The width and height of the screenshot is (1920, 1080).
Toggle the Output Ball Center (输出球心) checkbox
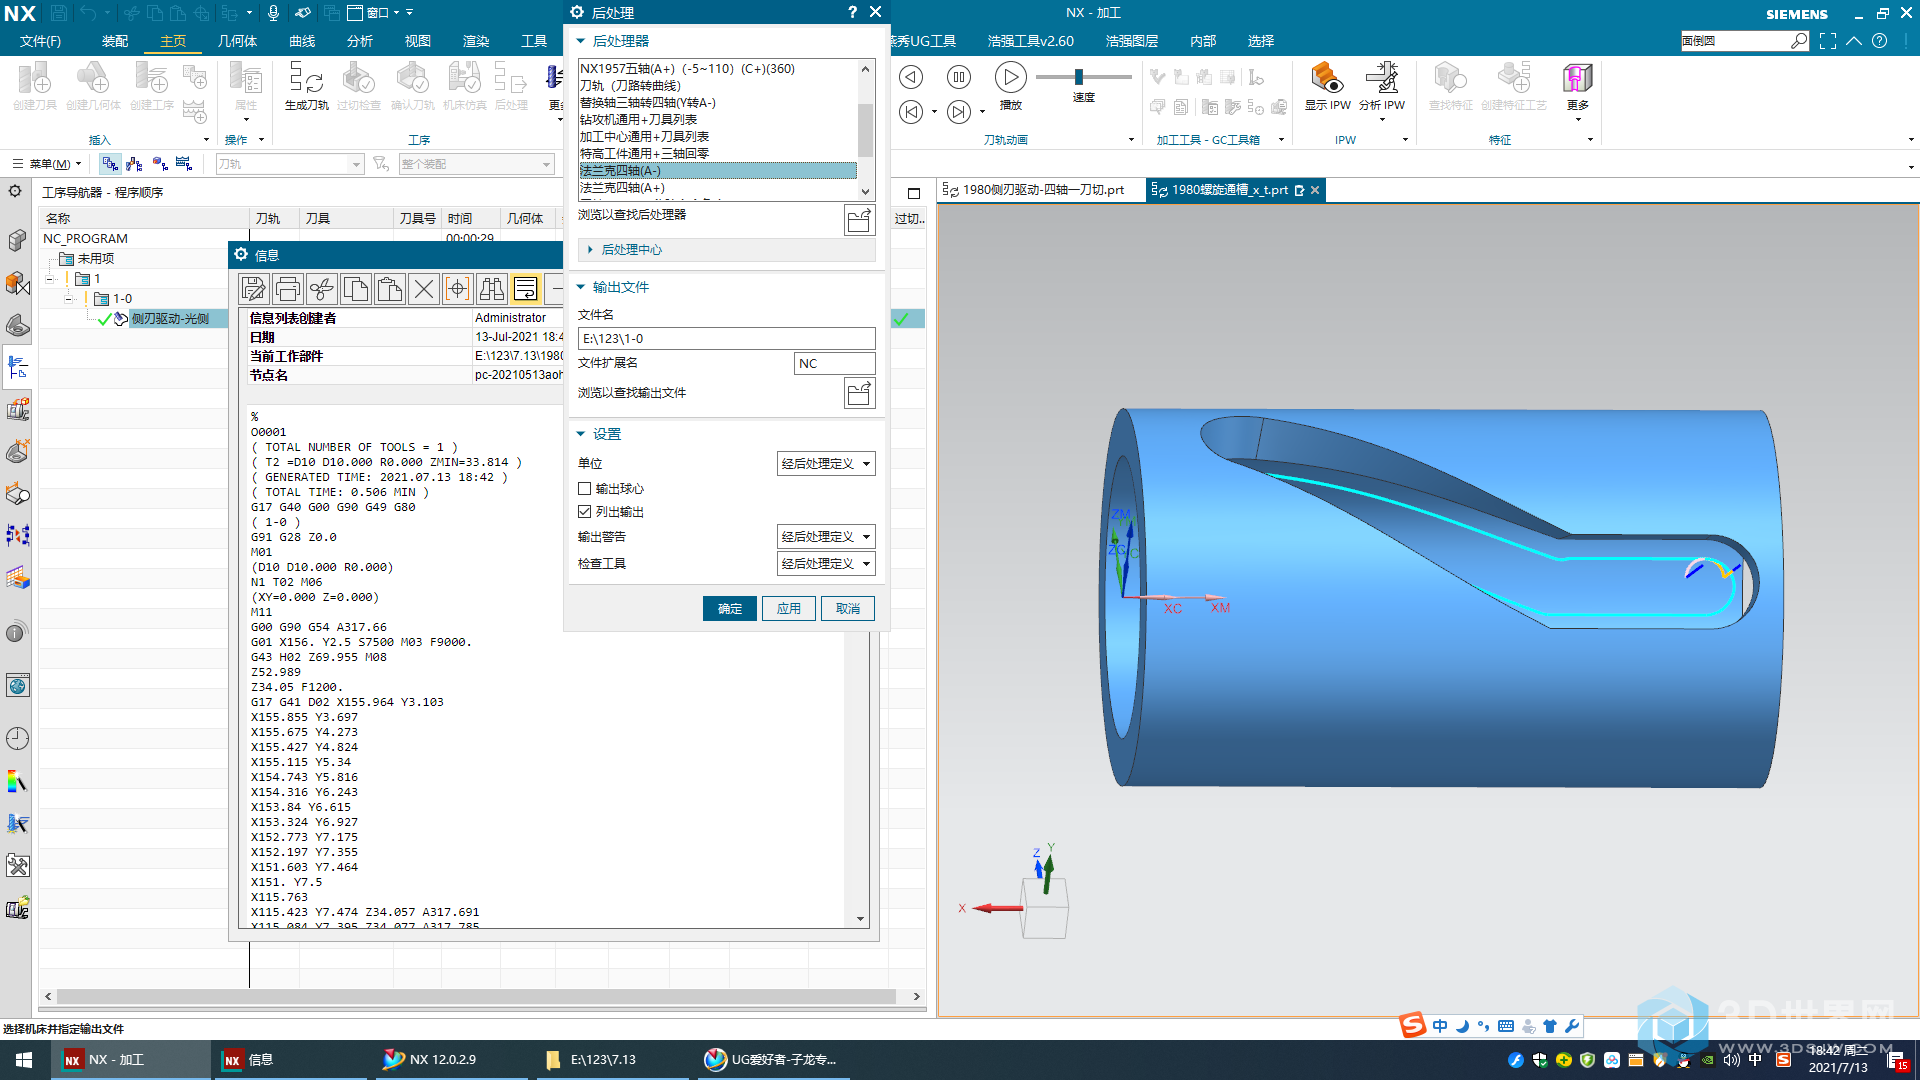585,489
